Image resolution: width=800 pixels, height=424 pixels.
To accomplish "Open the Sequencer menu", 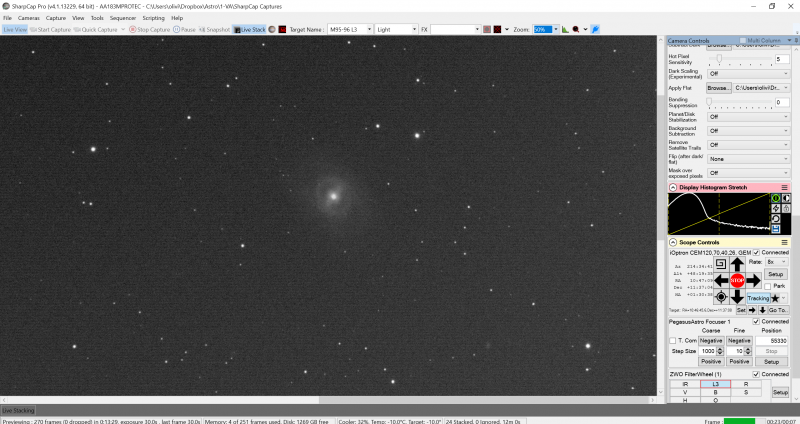I will pos(123,18).
